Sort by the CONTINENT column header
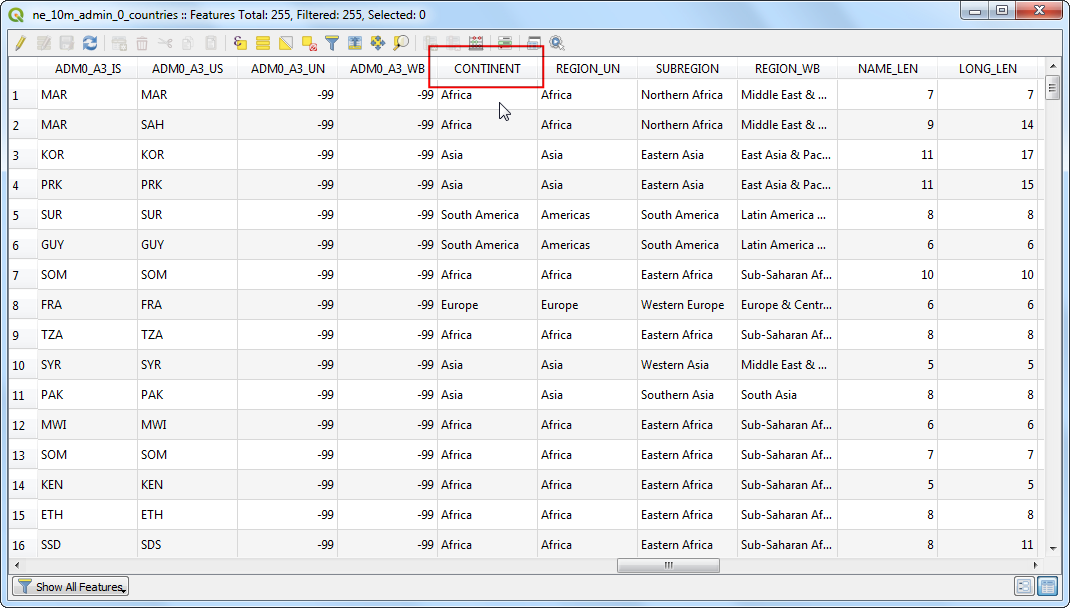Viewport: 1070px width, 608px height. [x=487, y=69]
